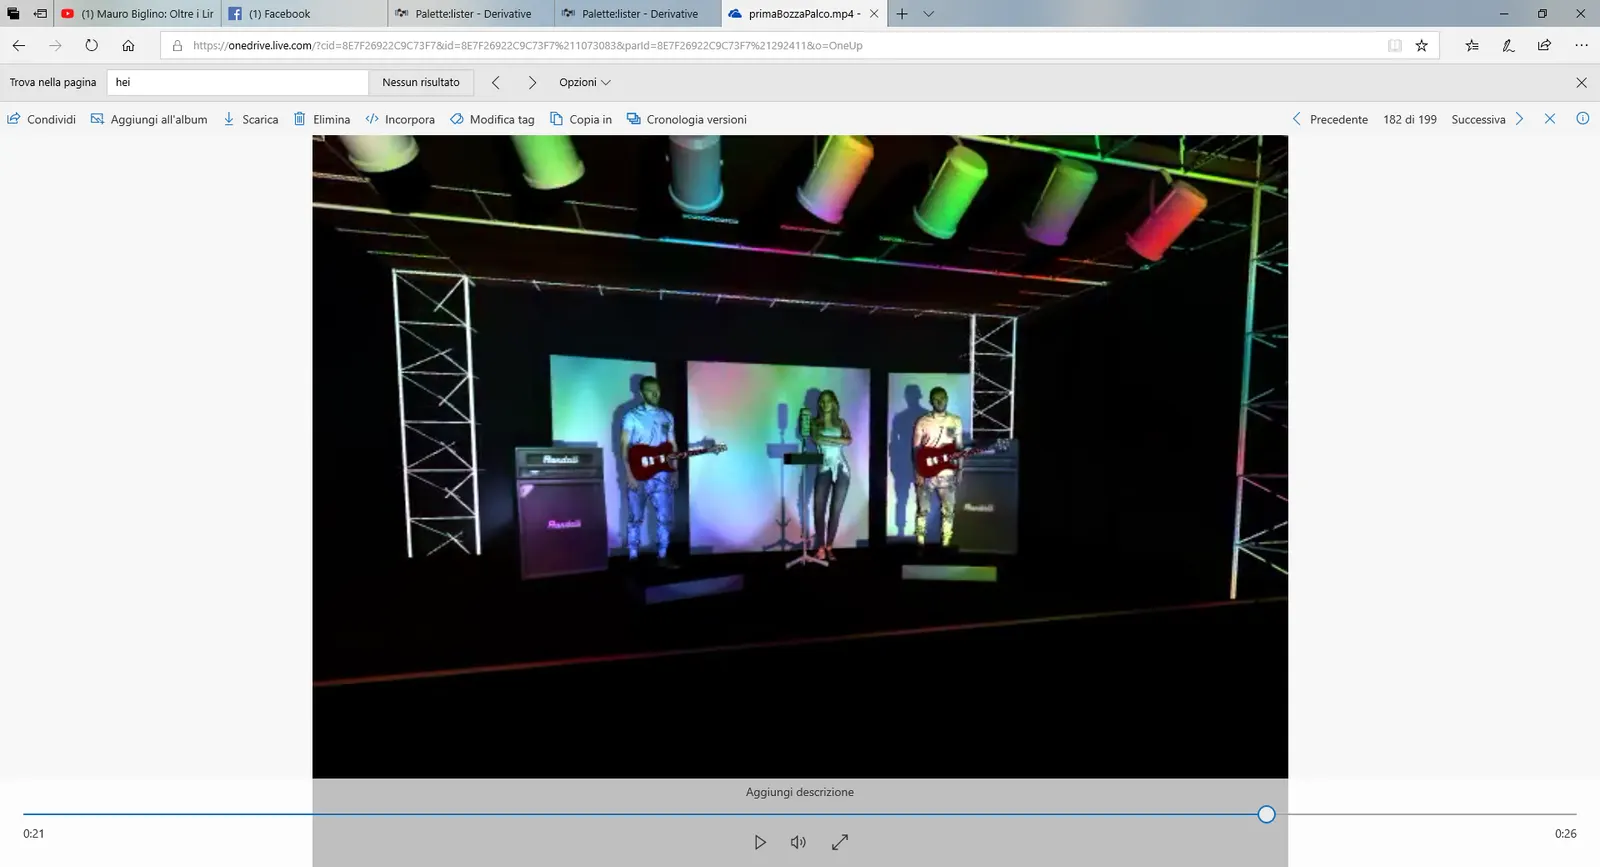Open the browser home page icon
The height and width of the screenshot is (867, 1600).
[x=128, y=45]
